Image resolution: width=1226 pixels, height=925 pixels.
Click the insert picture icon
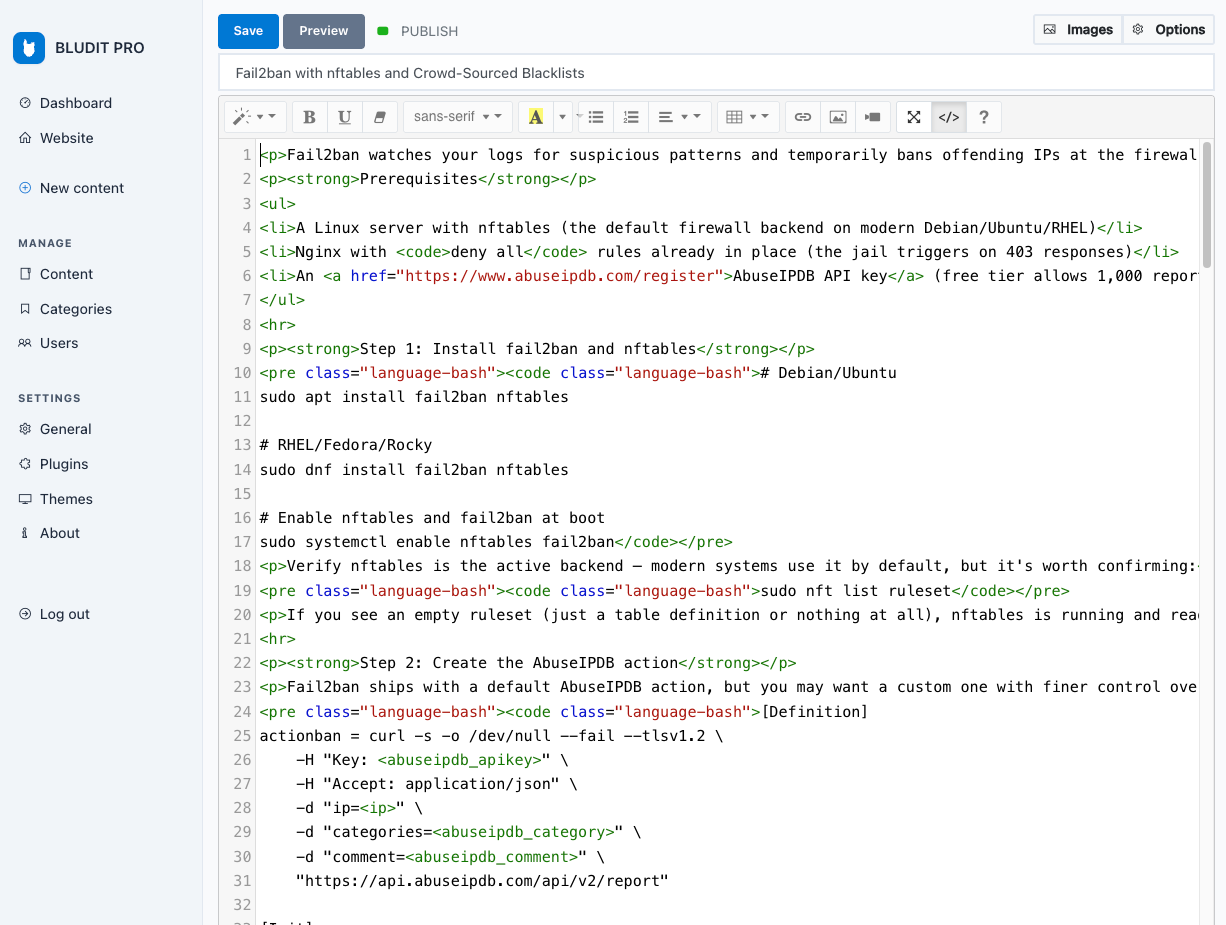click(x=838, y=117)
